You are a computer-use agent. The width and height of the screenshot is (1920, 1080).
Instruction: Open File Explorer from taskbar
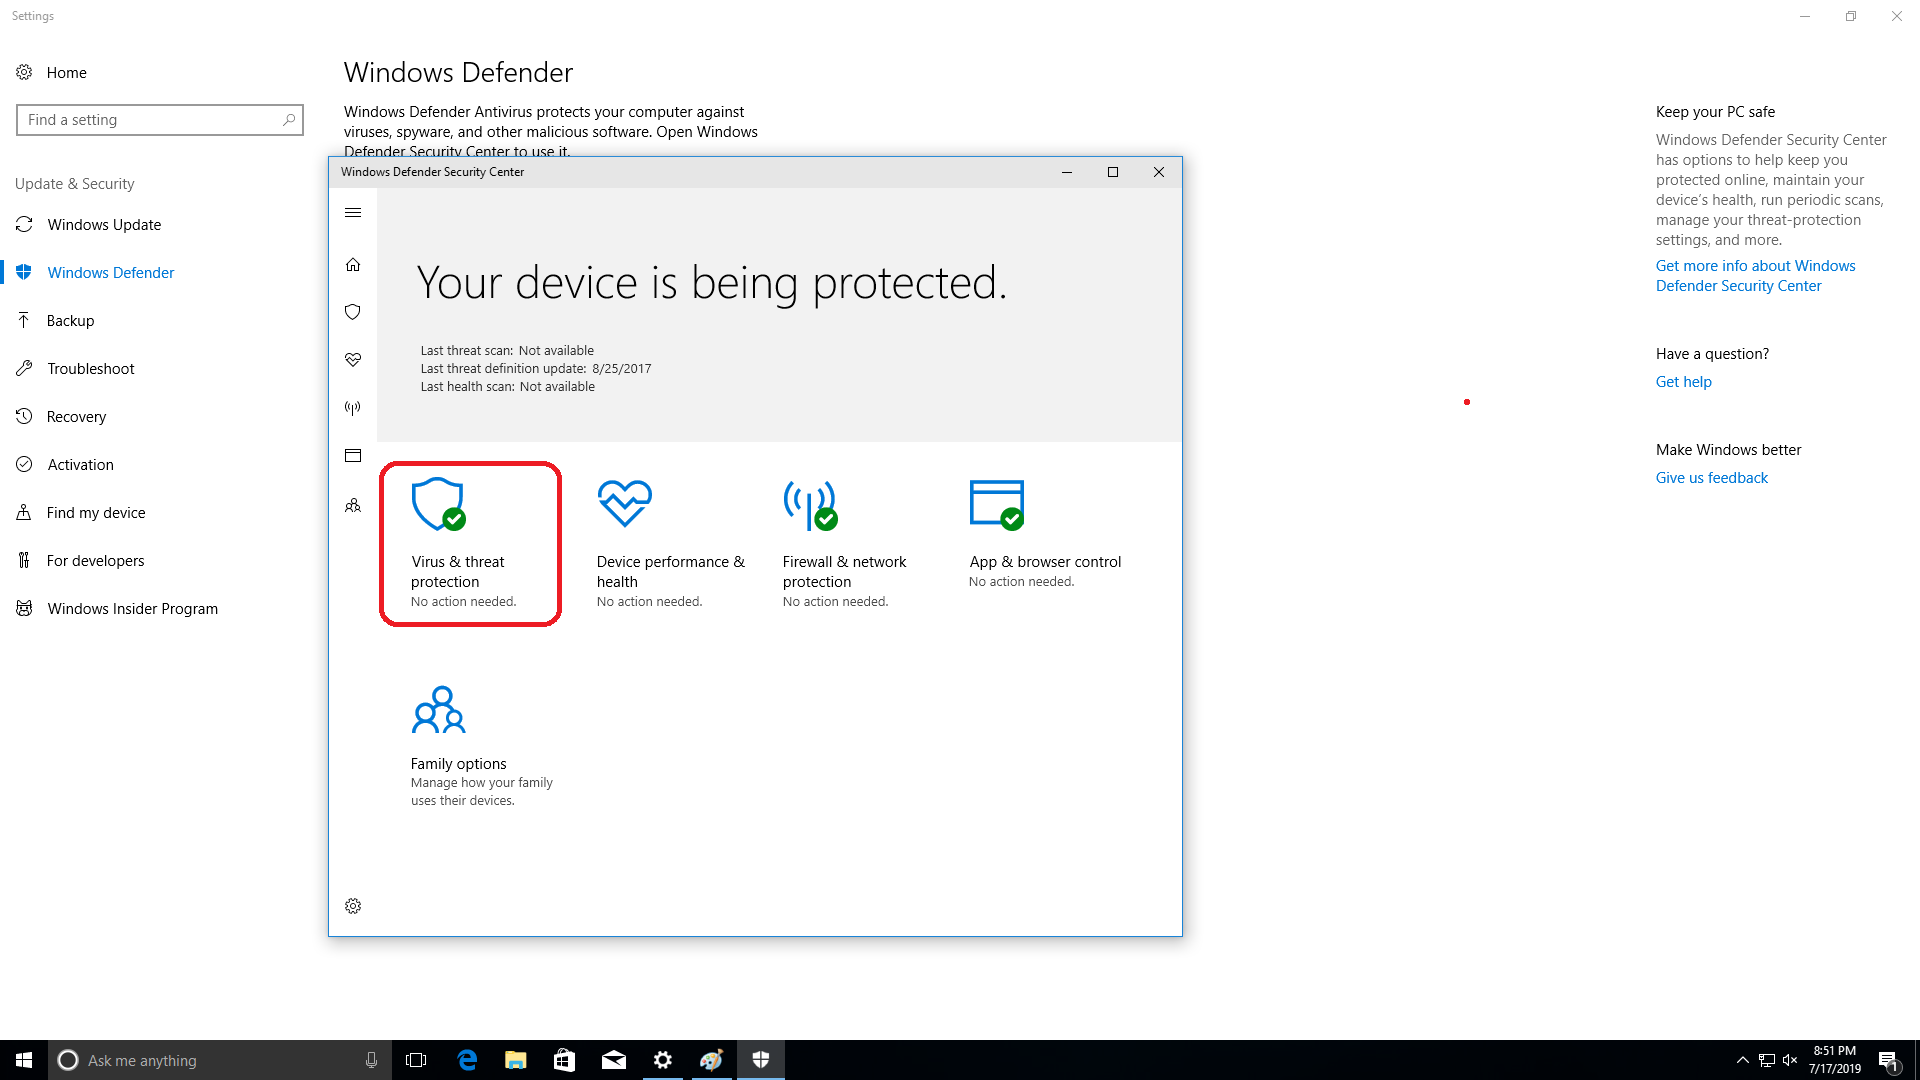[516, 1060]
